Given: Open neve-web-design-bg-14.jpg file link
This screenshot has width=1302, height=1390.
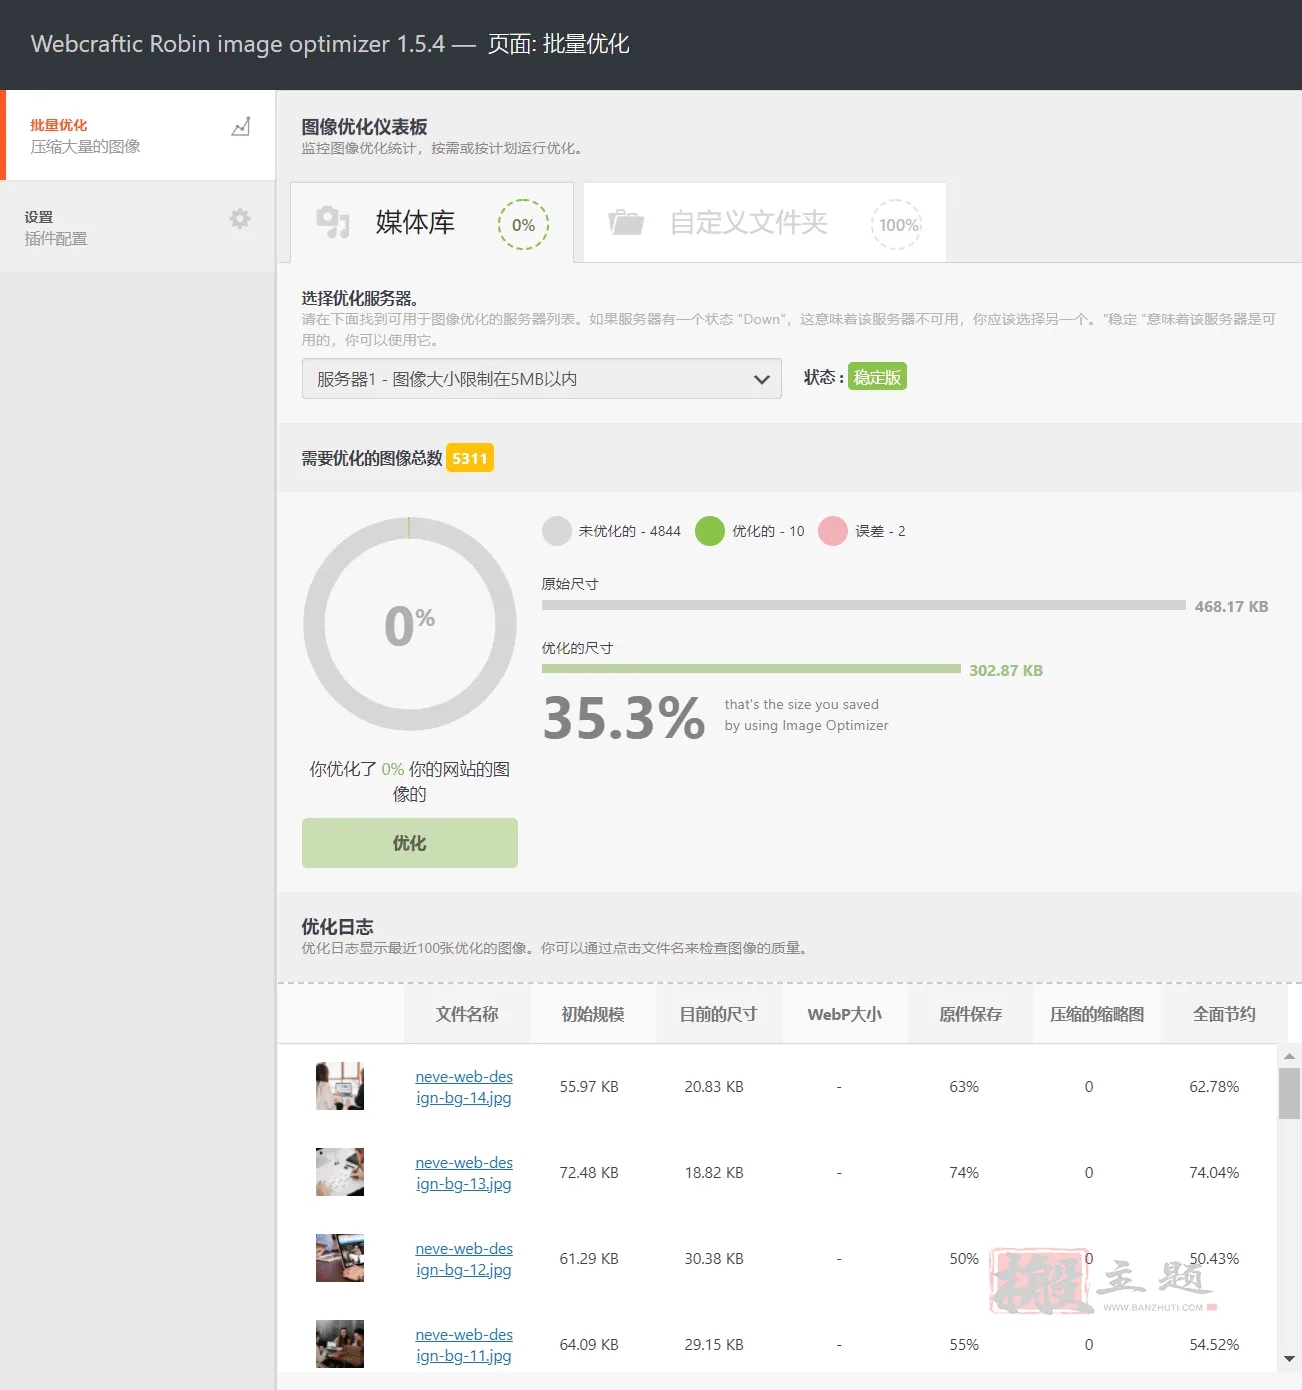Looking at the screenshot, I should click(464, 1087).
